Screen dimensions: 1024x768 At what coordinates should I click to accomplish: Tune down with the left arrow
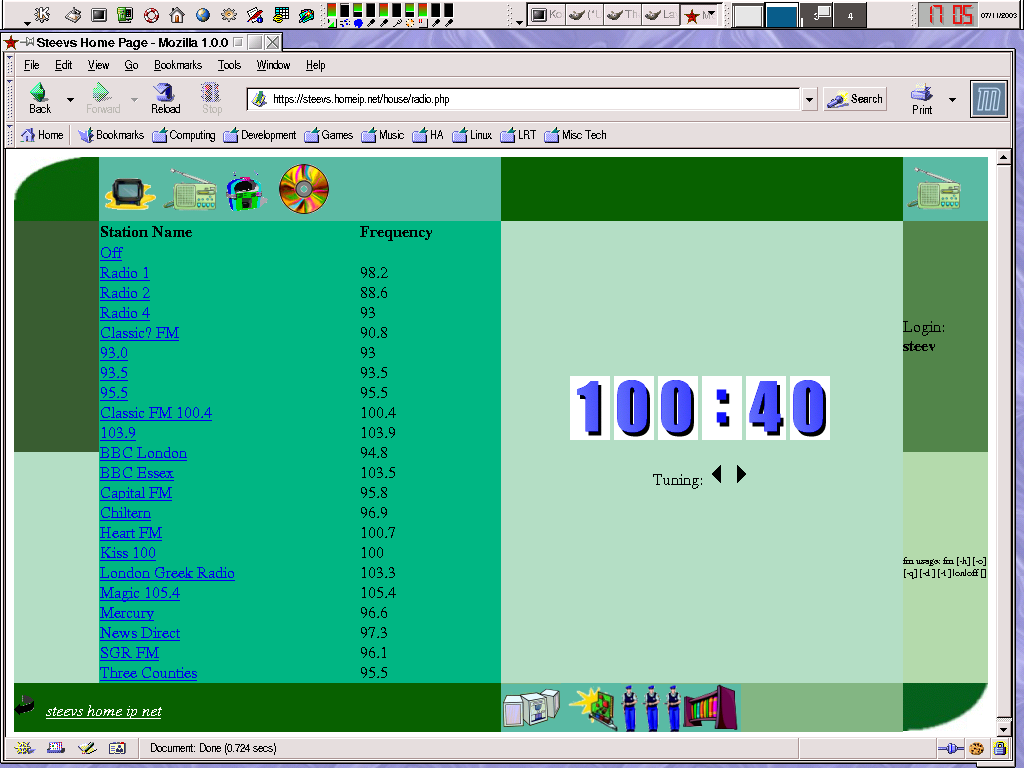(717, 474)
